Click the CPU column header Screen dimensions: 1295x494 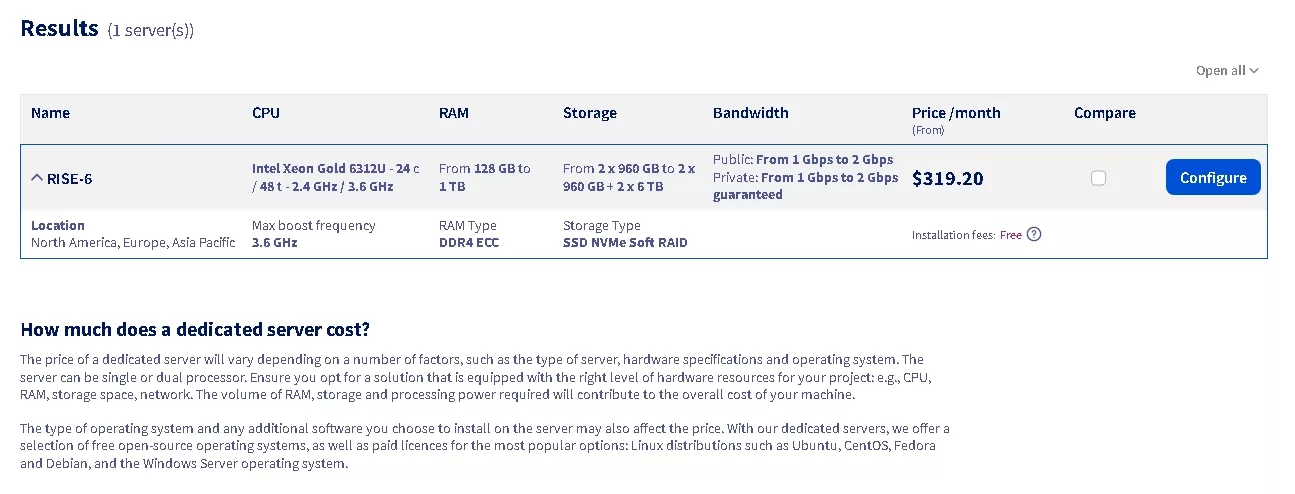266,113
